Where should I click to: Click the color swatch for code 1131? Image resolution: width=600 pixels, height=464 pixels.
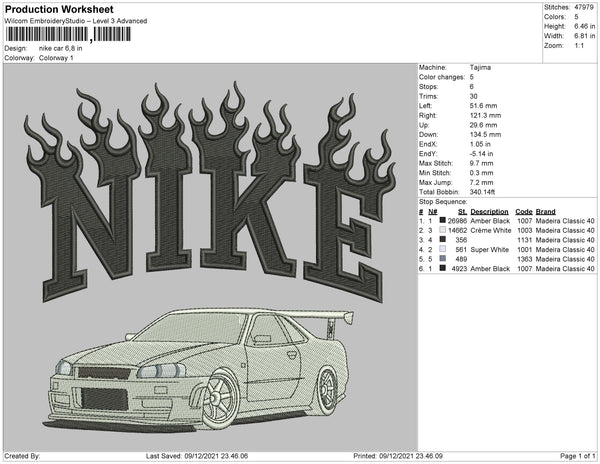point(443,239)
